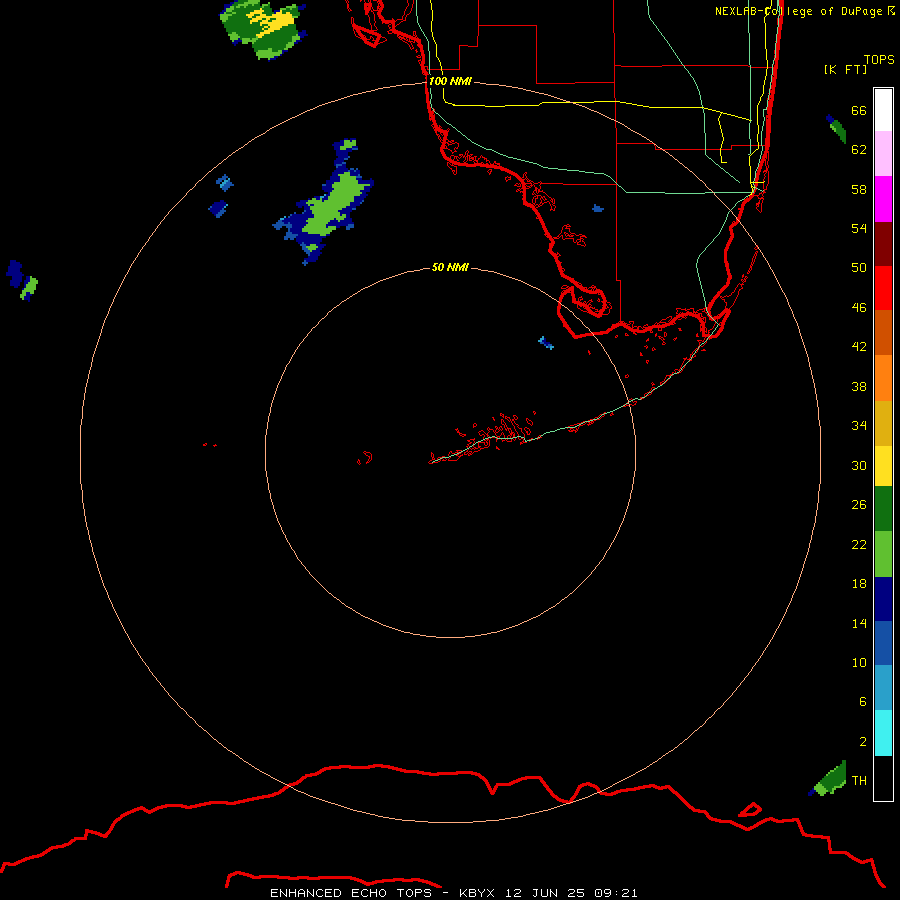900x900 pixels.
Task: Select the 46 legend value
Action: coord(859,308)
